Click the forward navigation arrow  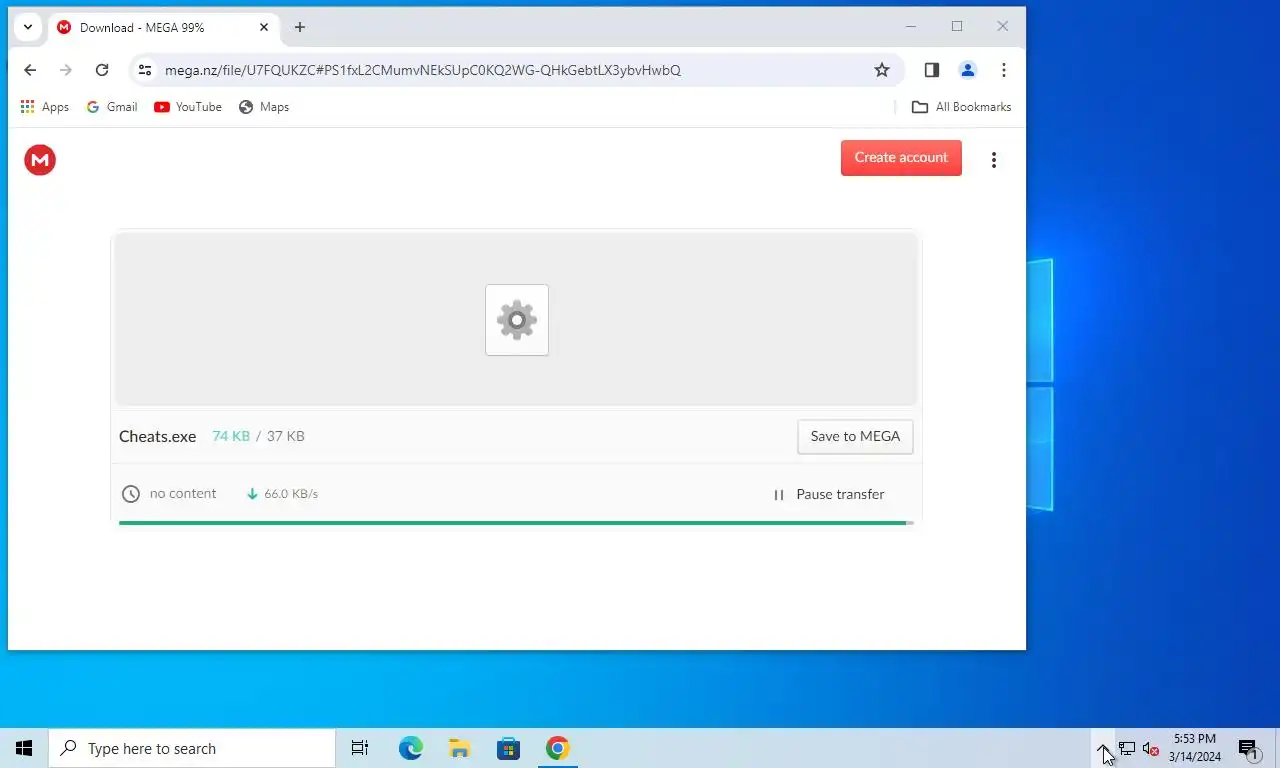(x=66, y=70)
